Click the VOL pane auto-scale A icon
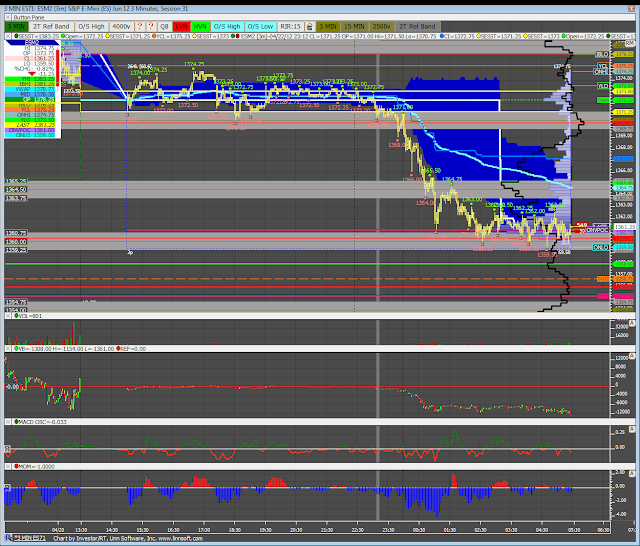The width and height of the screenshot is (640, 546). click(632, 323)
